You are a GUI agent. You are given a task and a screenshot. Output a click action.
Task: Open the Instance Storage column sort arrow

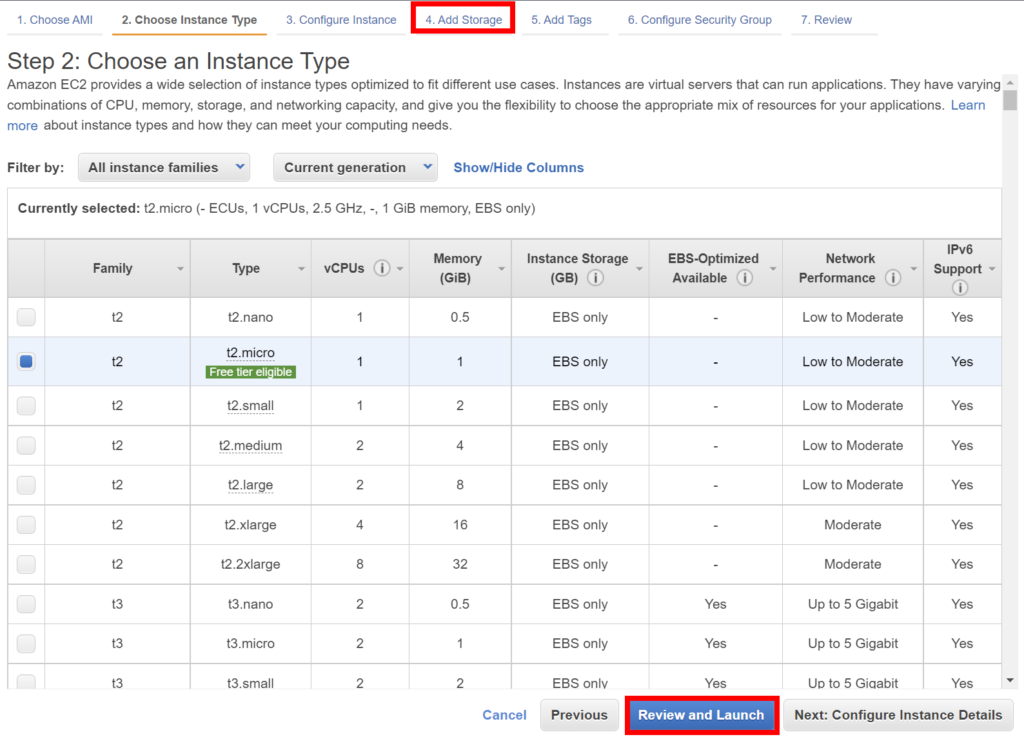(639, 269)
